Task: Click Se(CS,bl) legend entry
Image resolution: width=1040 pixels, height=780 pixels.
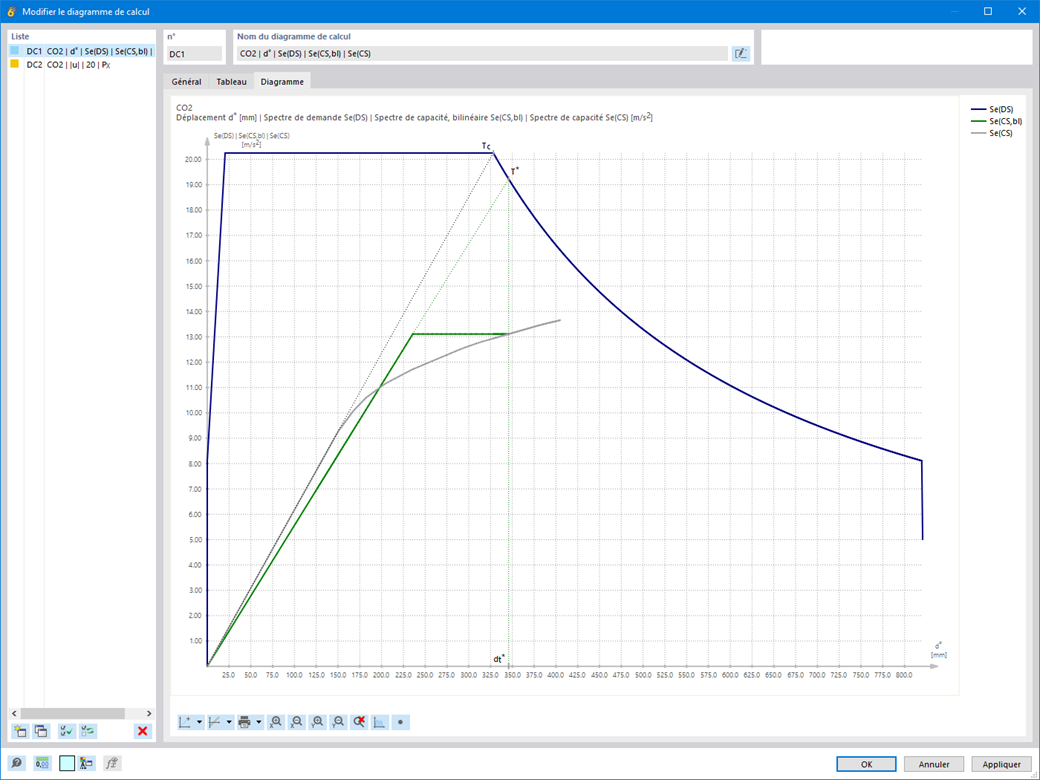Action: 996,121
